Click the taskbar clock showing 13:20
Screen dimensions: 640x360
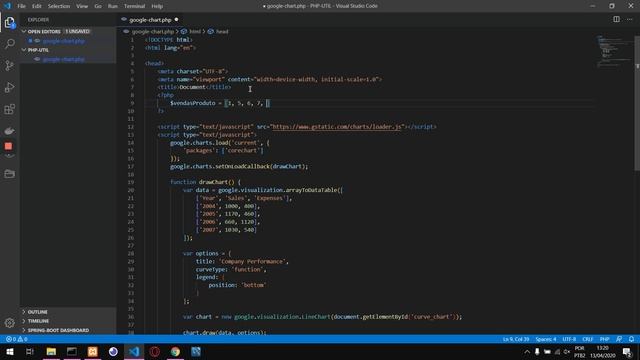click(x=602, y=352)
